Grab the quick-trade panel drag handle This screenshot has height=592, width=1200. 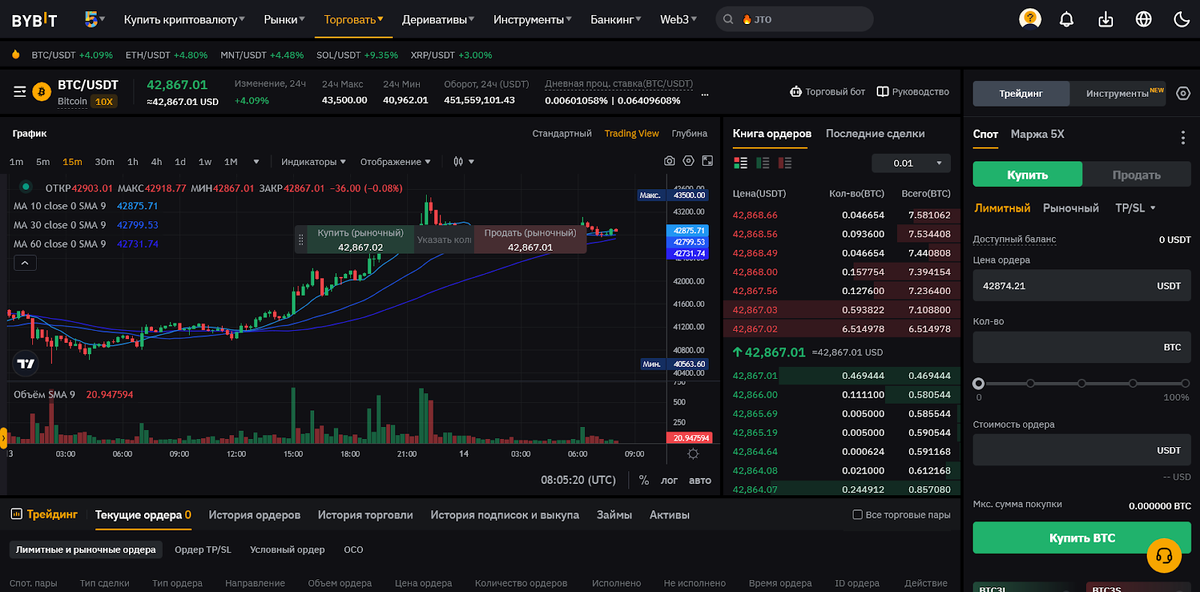(x=300, y=239)
